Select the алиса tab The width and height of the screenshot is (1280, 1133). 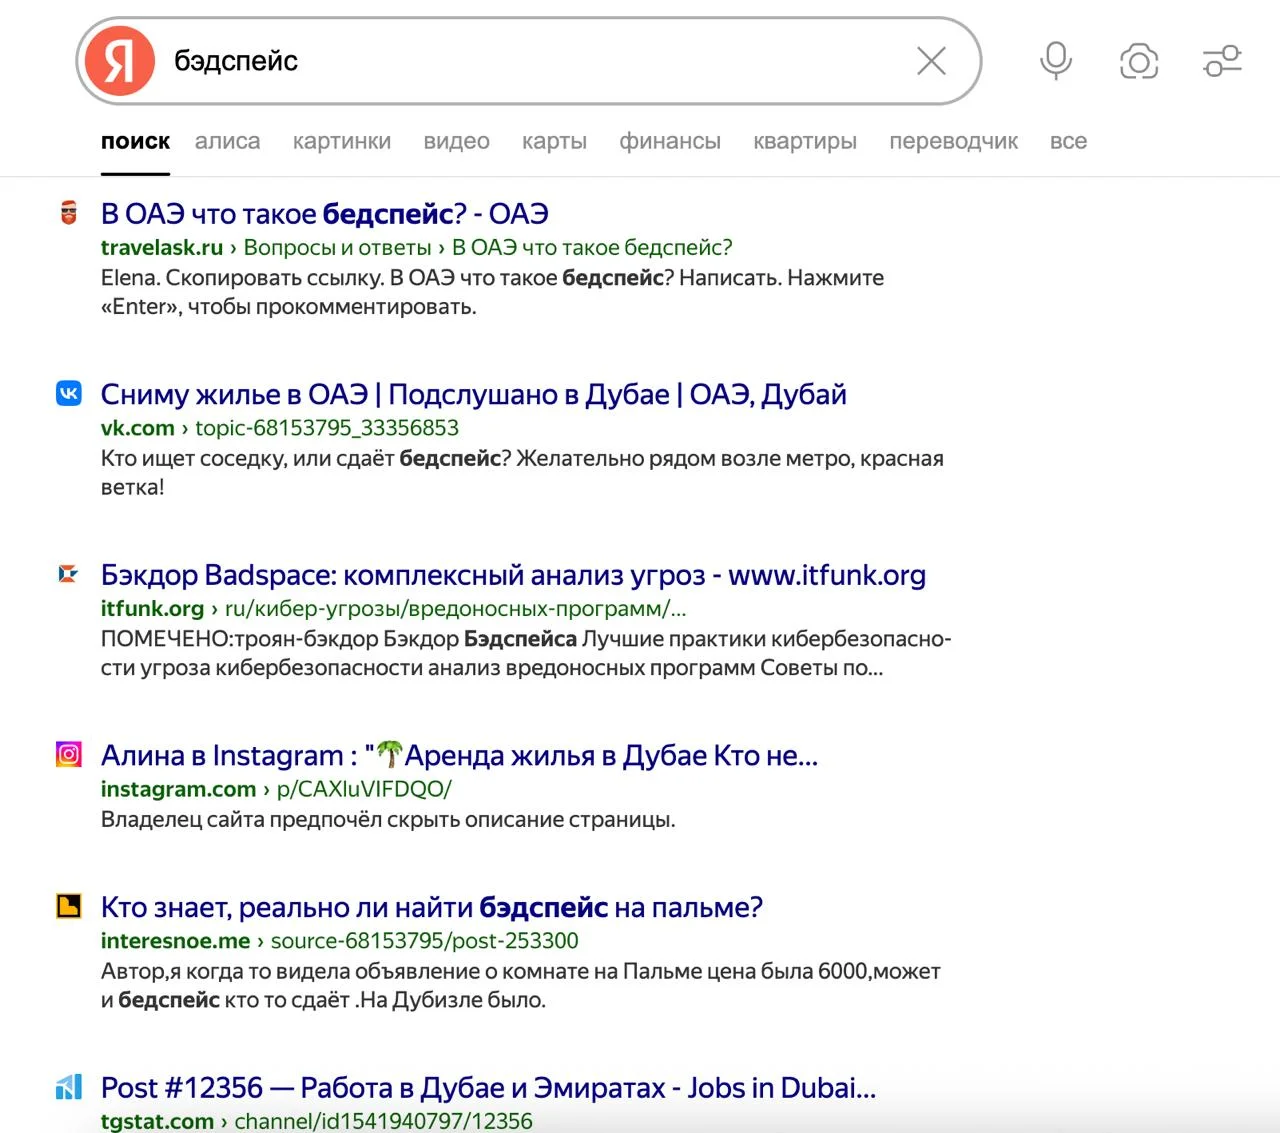coord(227,141)
